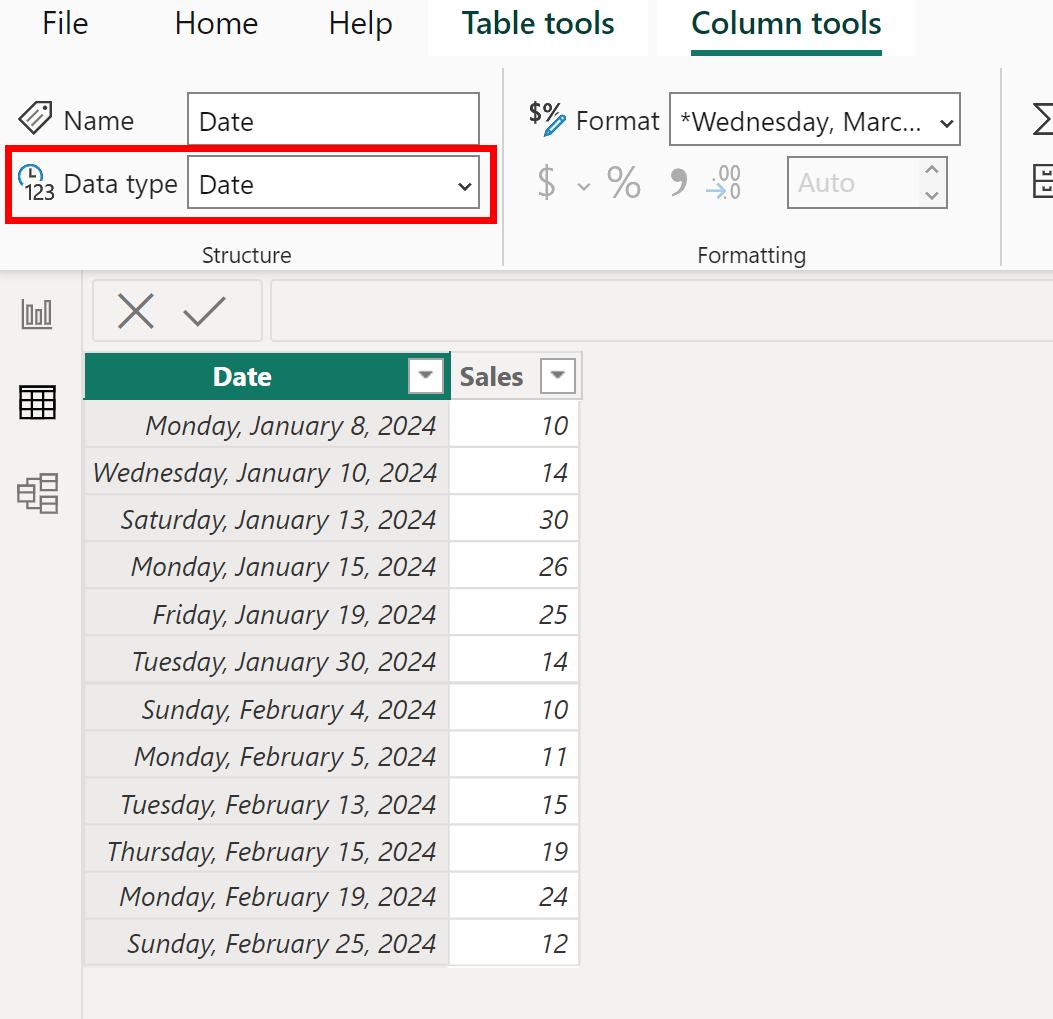This screenshot has width=1053, height=1019.
Task: Open the Home ribbon tab
Action: pos(215,23)
